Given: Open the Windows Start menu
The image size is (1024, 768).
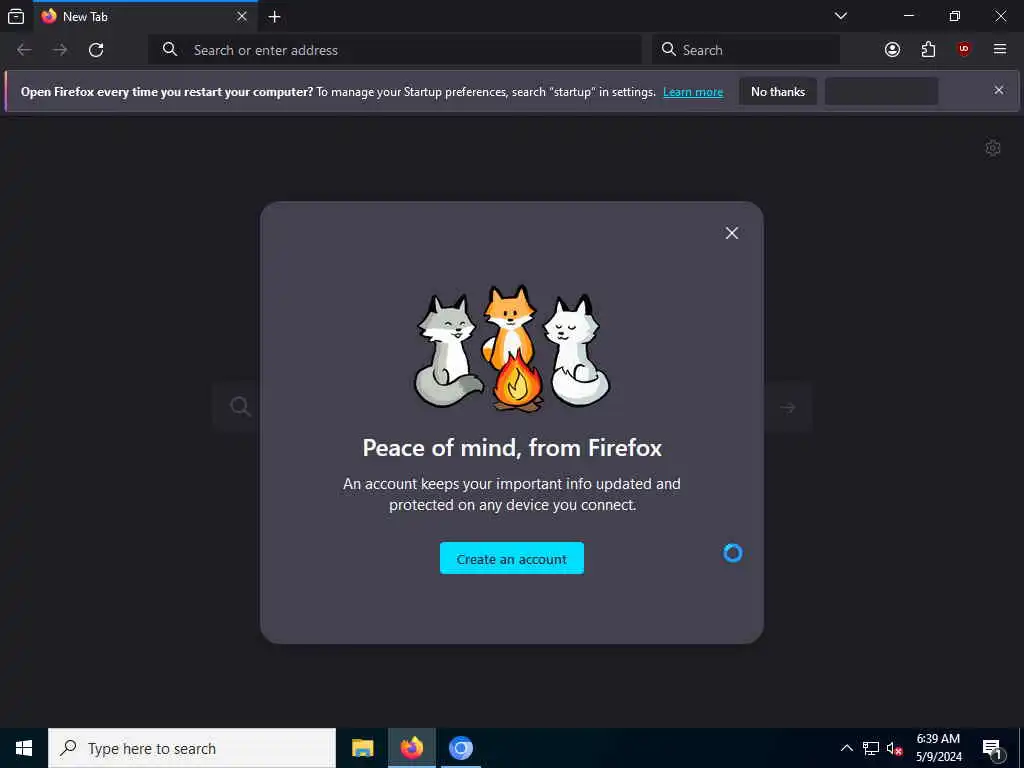Looking at the screenshot, I should tap(24, 748).
